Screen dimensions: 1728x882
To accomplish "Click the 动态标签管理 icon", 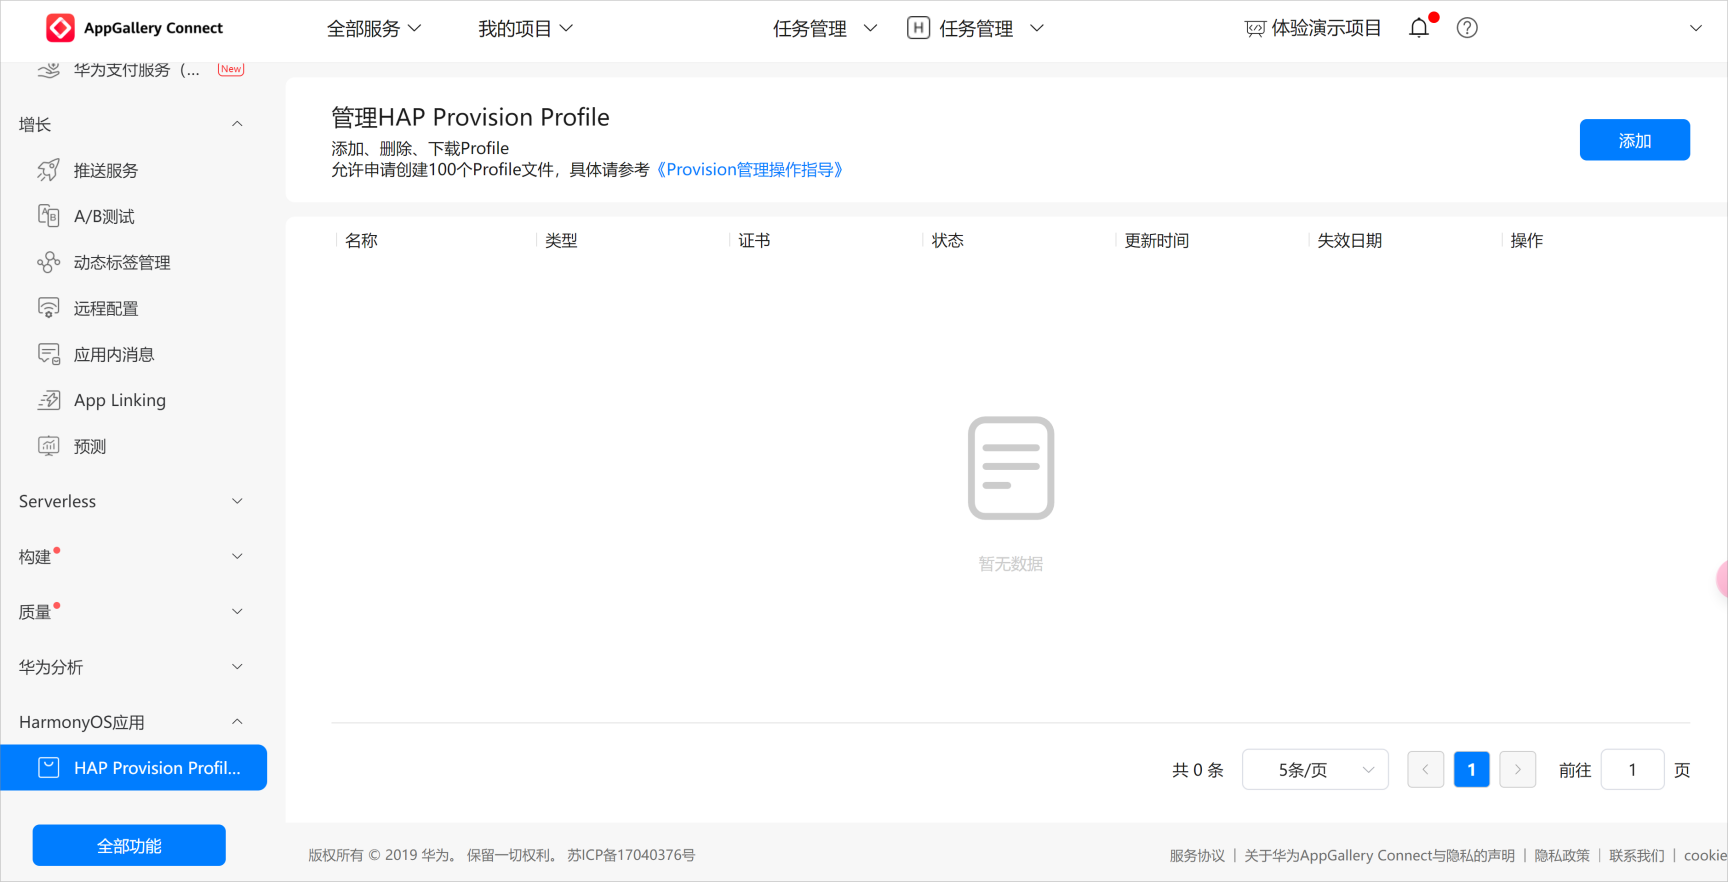I will tap(48, 262).
